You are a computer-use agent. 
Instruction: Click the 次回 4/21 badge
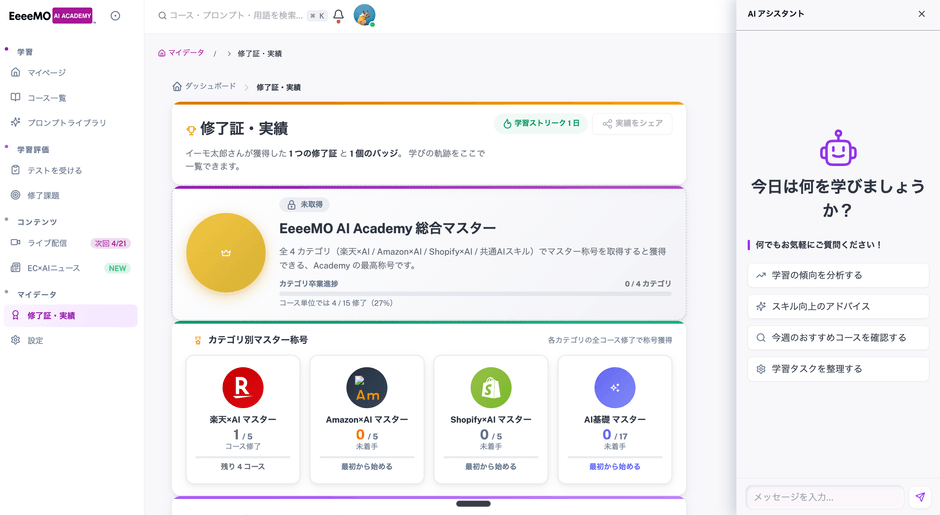111,243
